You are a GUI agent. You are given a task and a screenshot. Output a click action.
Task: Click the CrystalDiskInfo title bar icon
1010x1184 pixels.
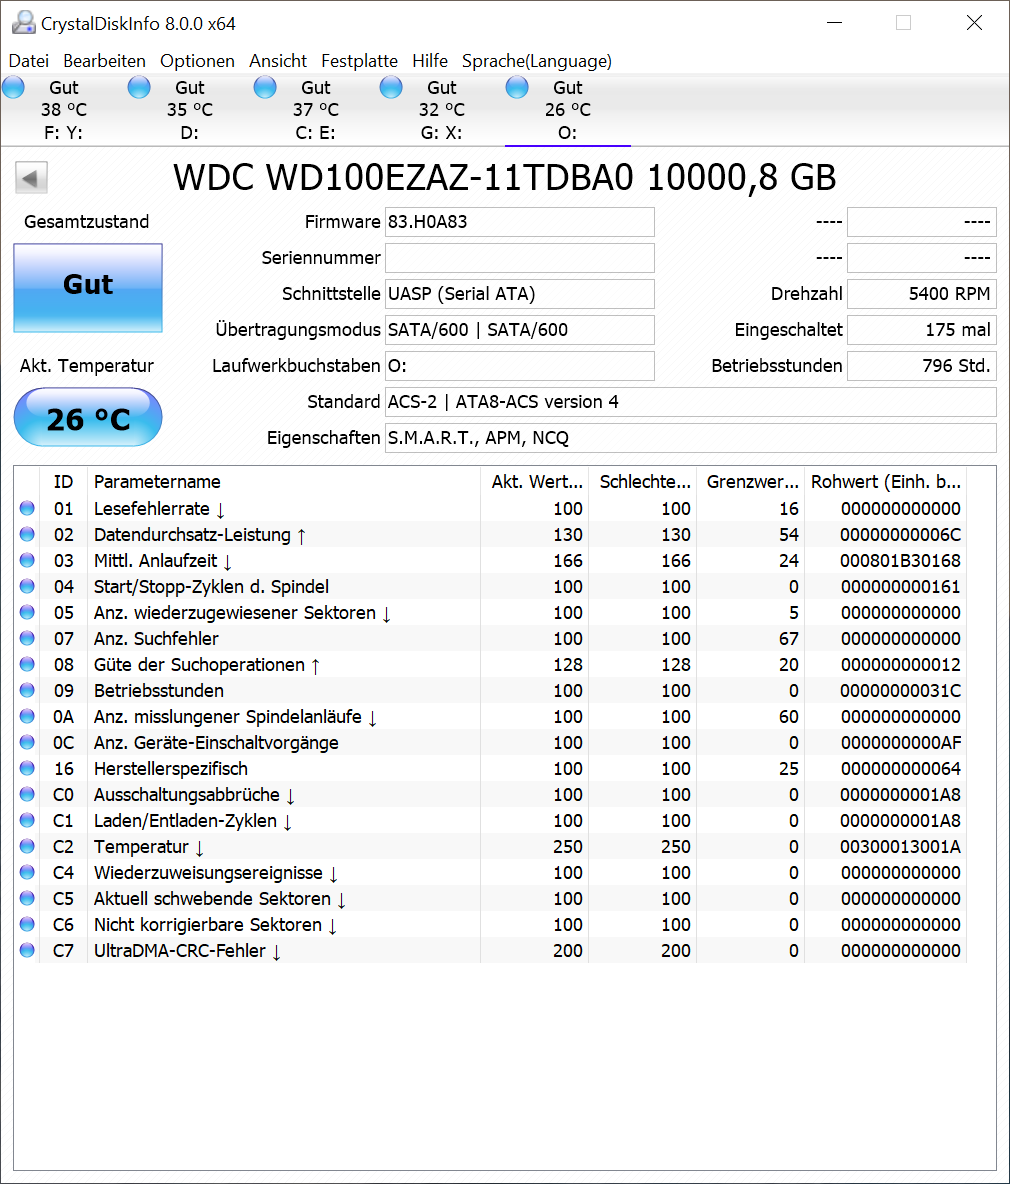(x=23, y=23)
